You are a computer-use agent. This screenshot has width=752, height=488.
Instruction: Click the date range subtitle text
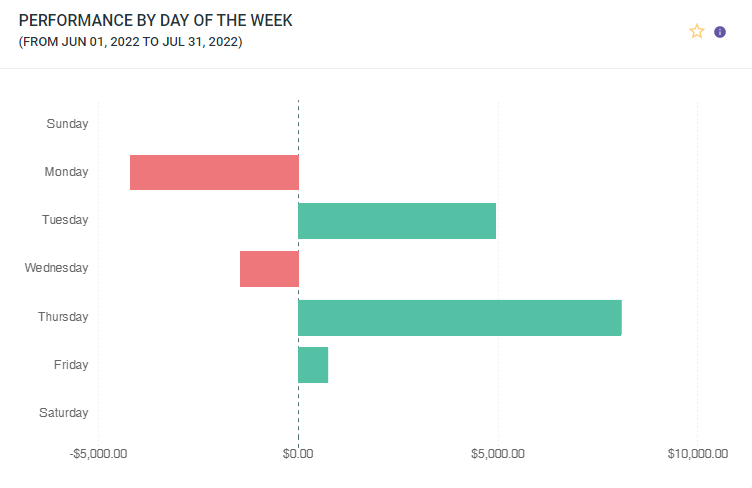[x=130, y=42]
